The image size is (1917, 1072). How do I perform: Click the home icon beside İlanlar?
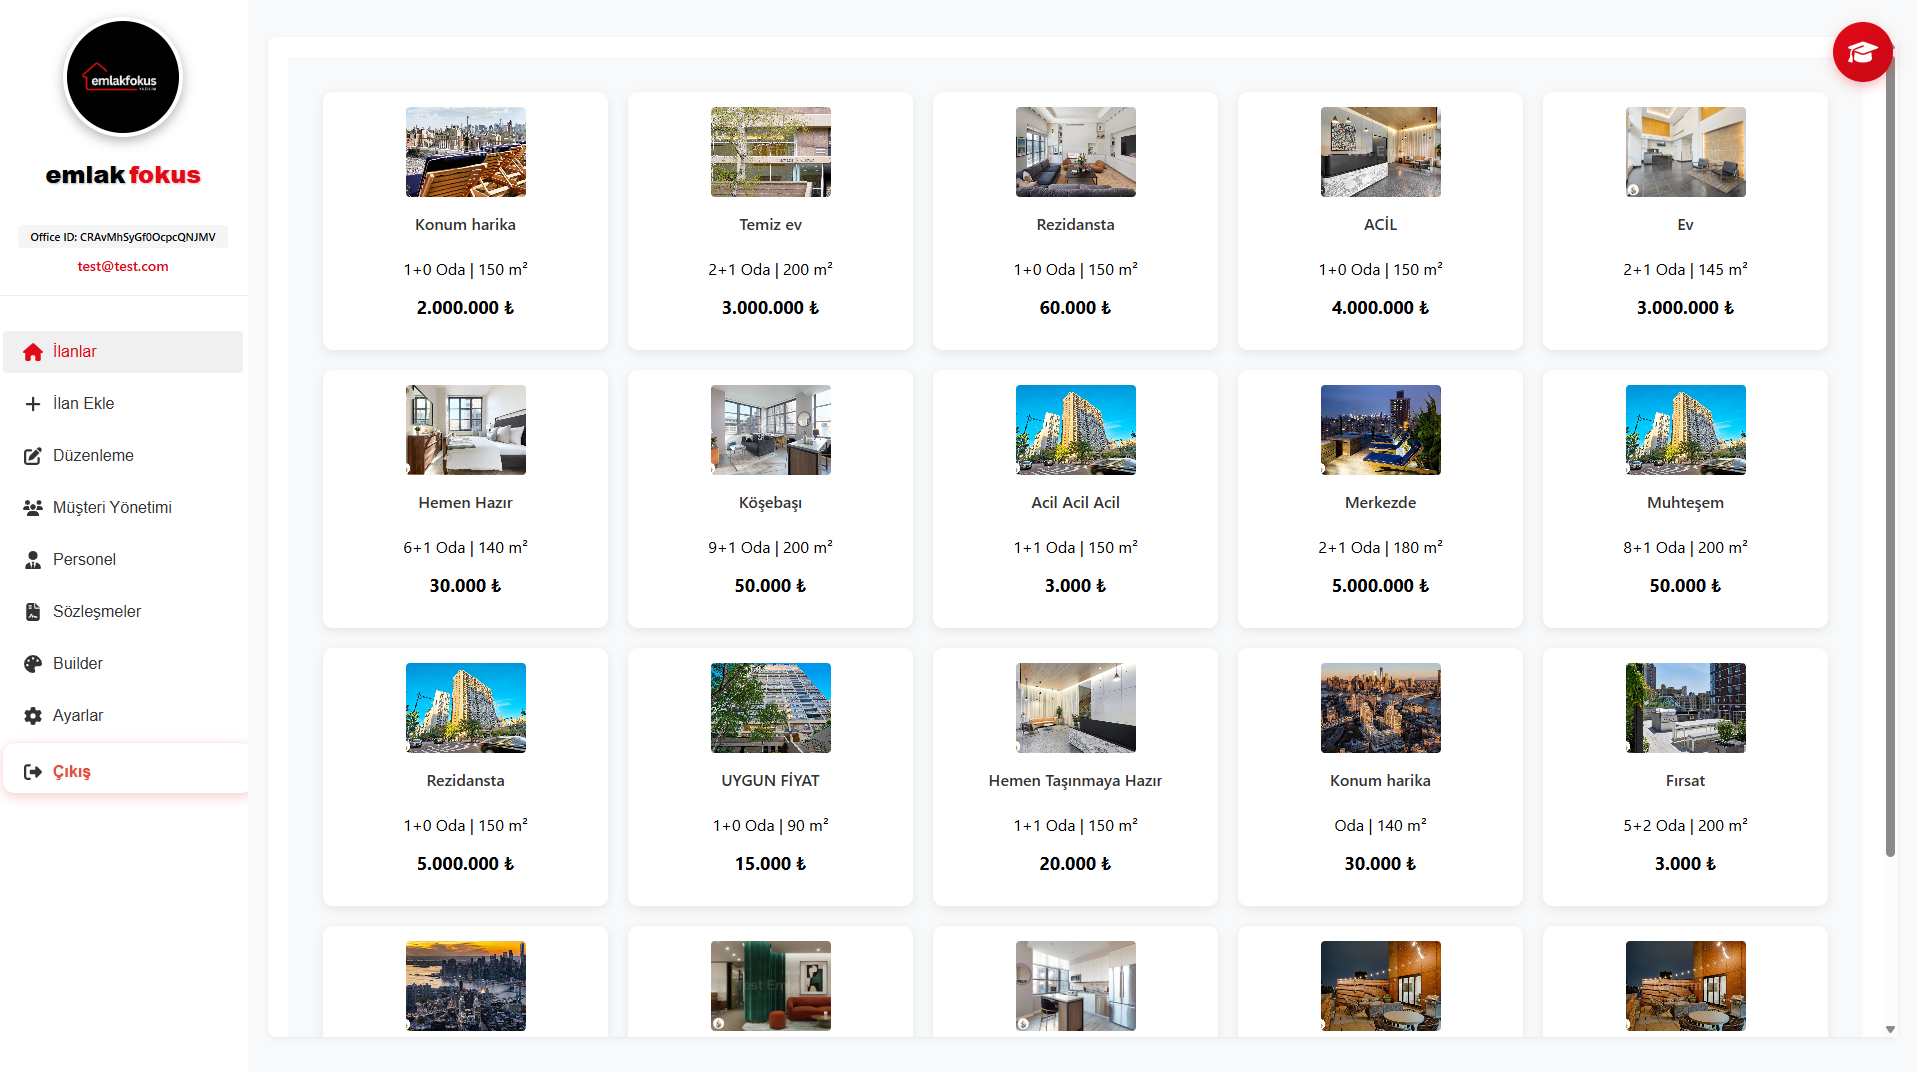click(x=33, y=352)
